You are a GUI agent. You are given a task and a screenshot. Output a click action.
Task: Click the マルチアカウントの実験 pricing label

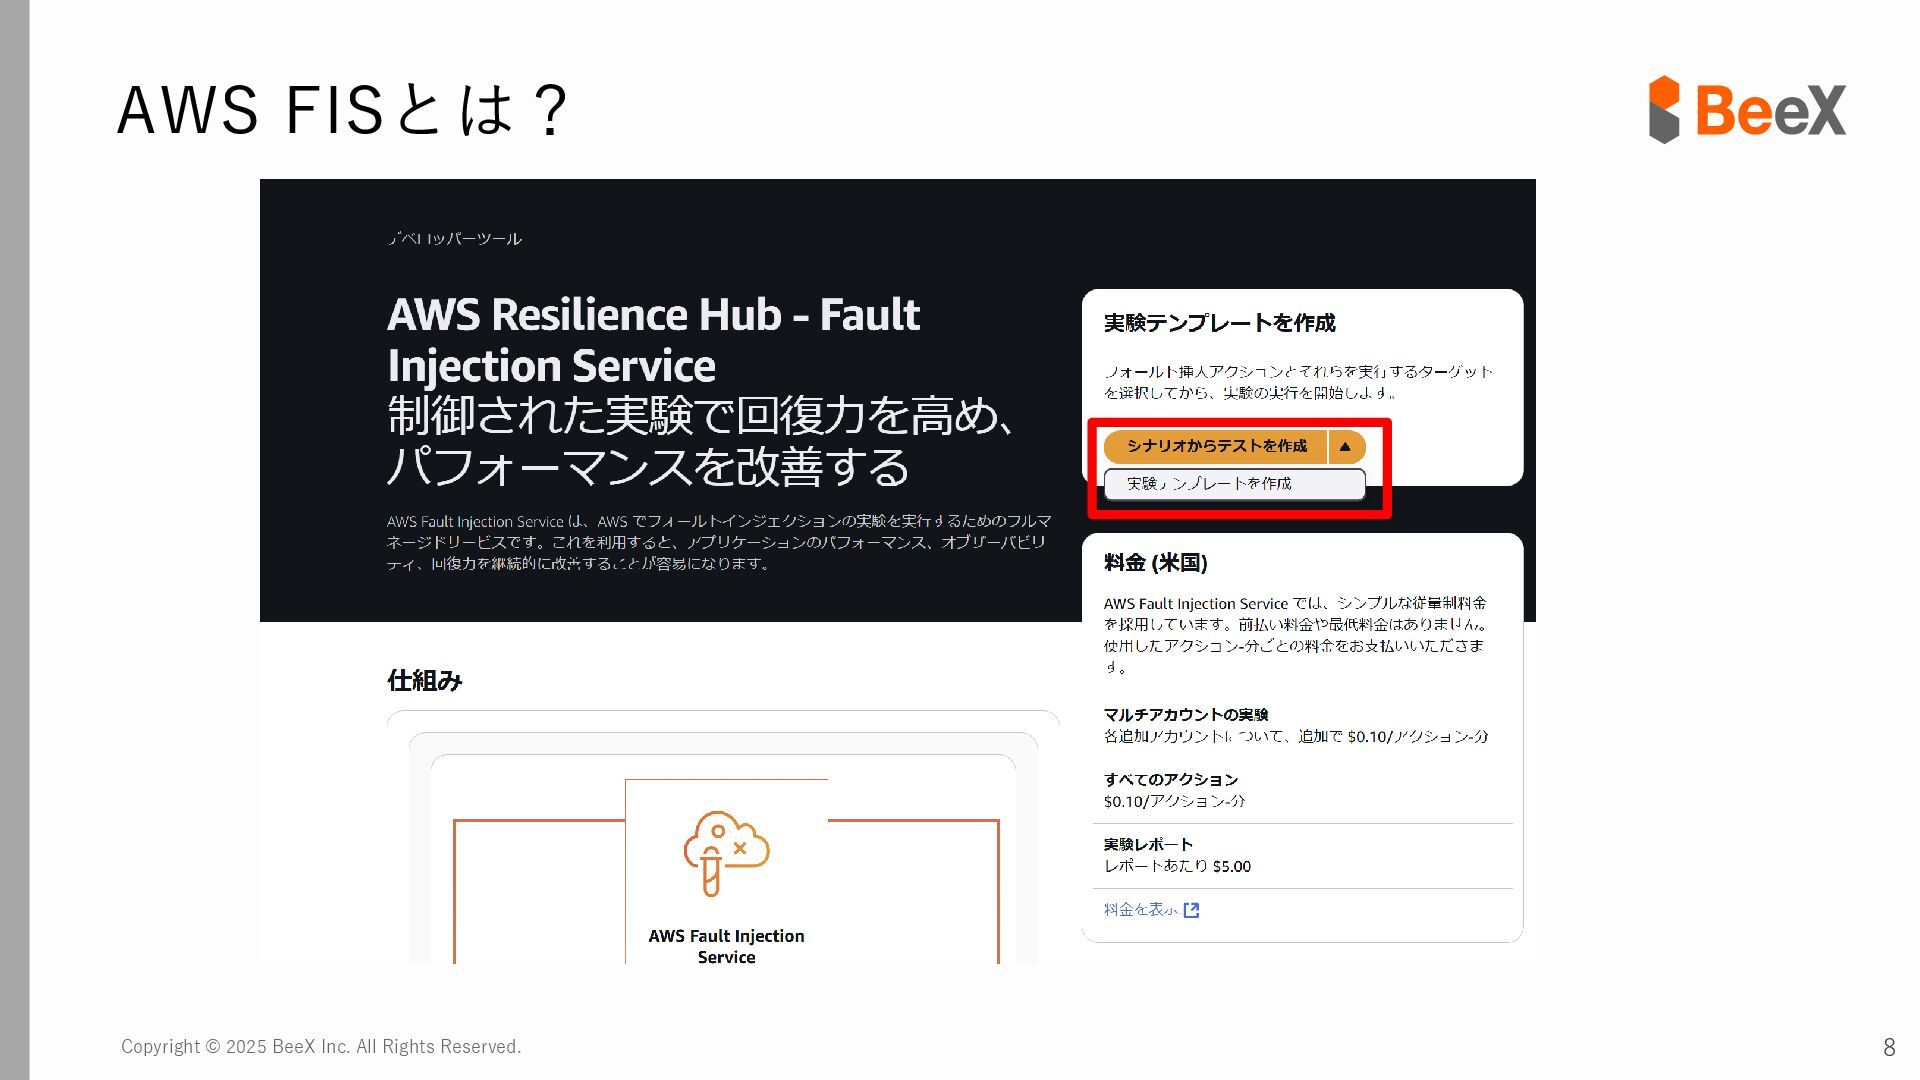click(1186, 715)
